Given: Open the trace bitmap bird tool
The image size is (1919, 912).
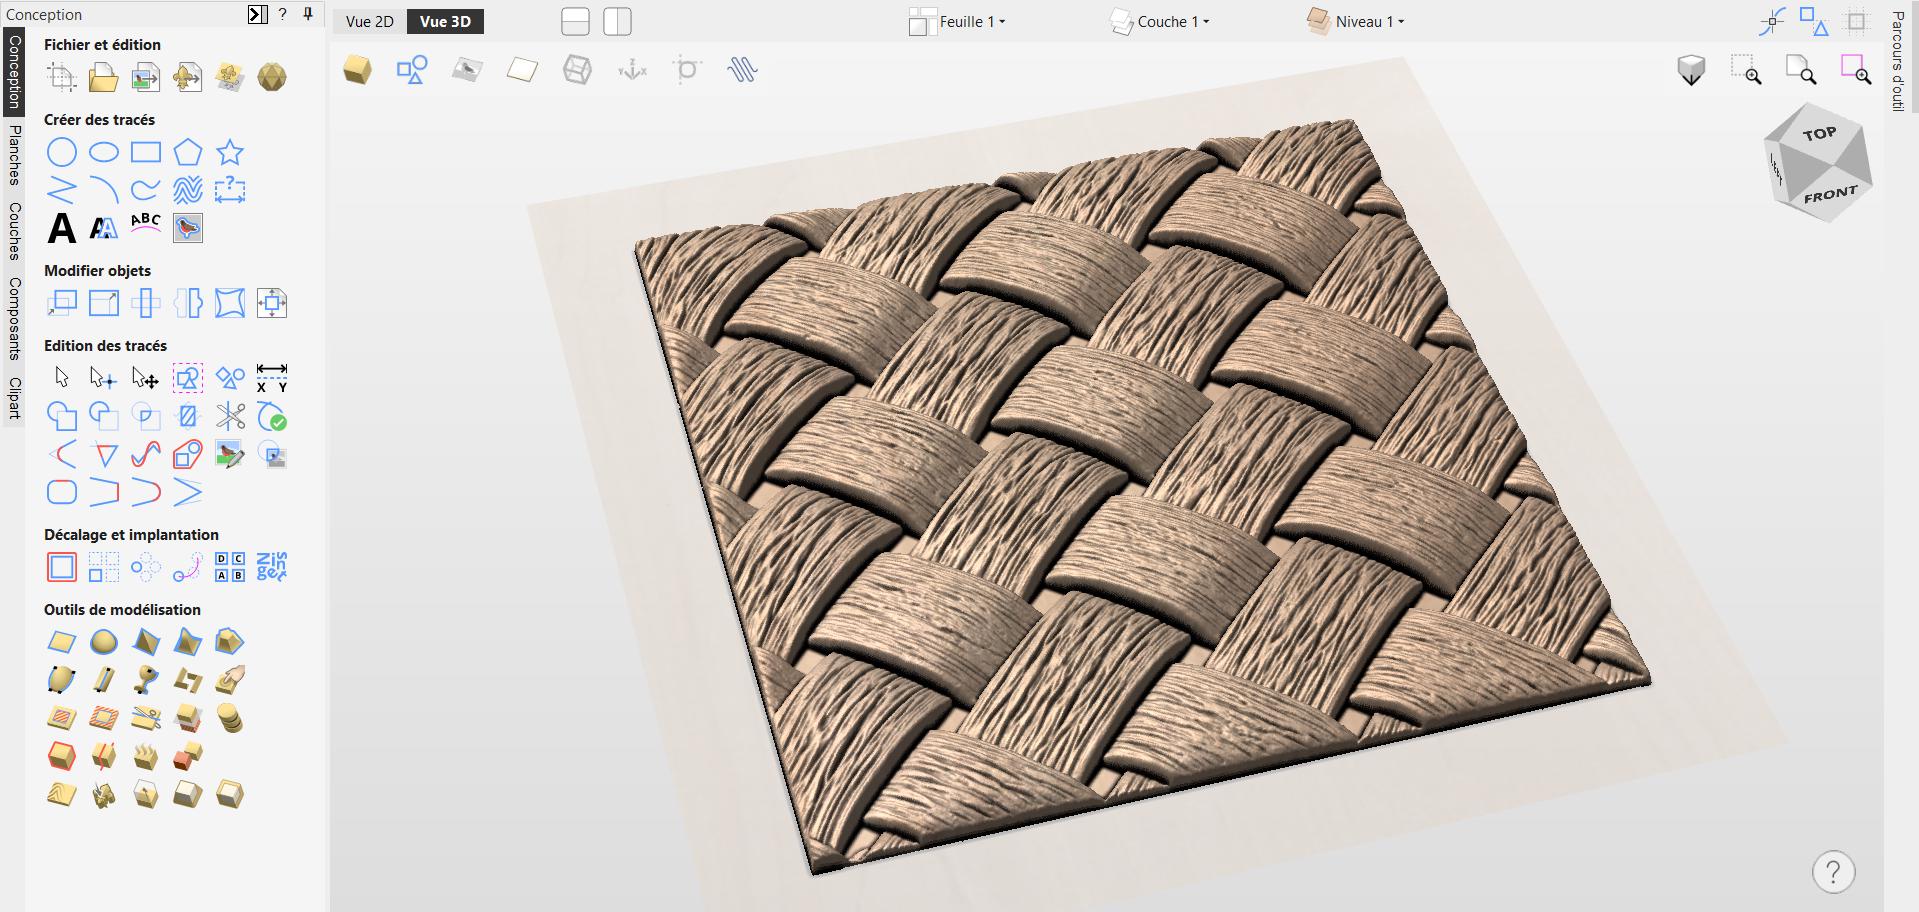Looking at the screenshot, I should pyautogui.click(x=188, y=228).
